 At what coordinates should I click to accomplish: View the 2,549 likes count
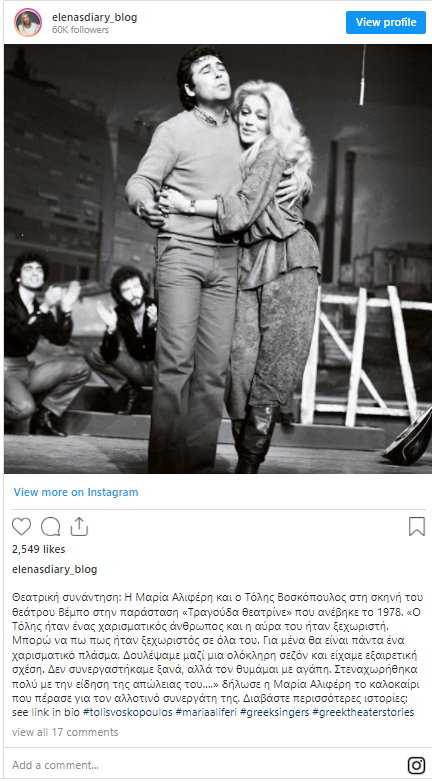click(x=38, y=549)
